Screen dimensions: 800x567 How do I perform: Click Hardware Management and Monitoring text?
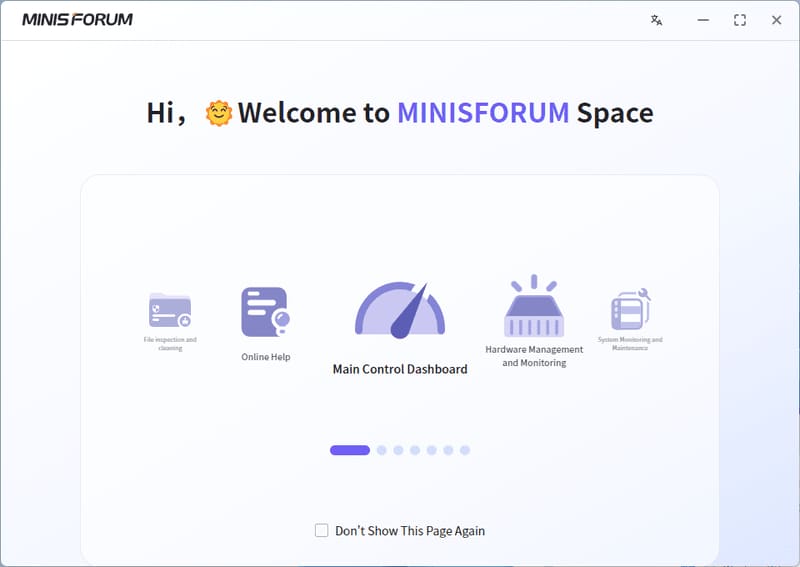click(x=534, y=356)
